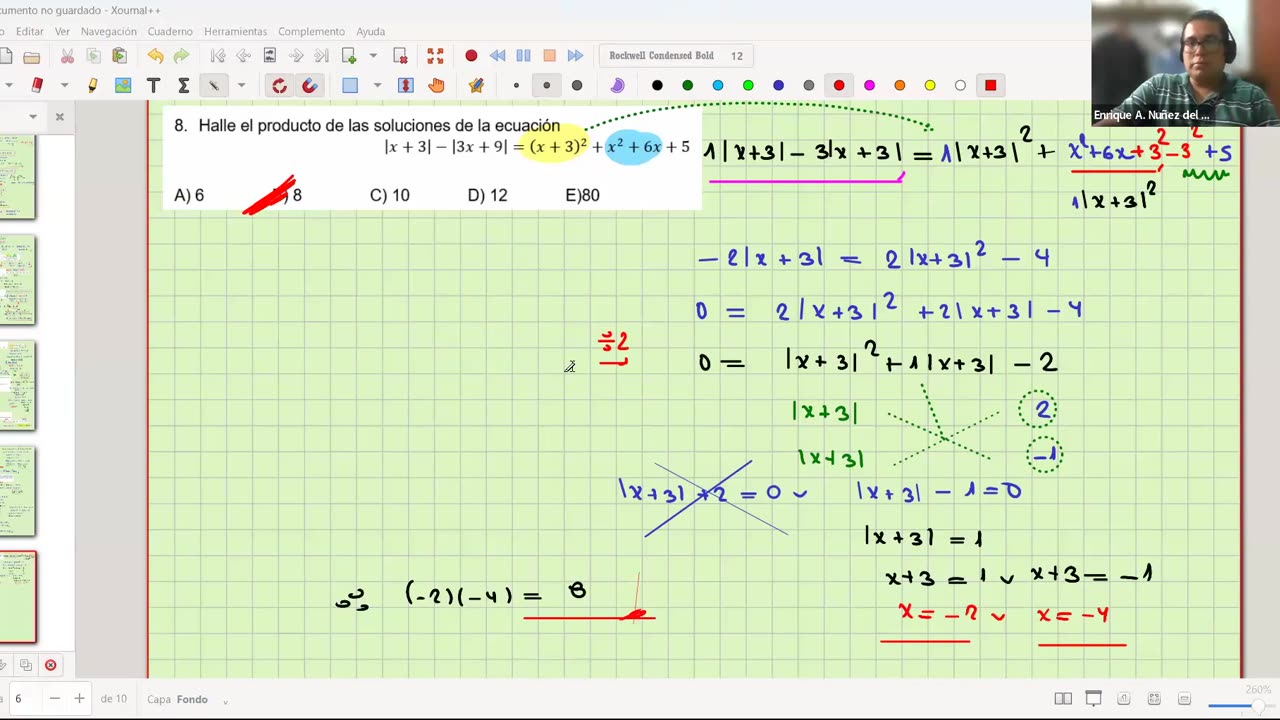Go to the previous page
This screenshot has width=1280, height=720.
[244, 56]
